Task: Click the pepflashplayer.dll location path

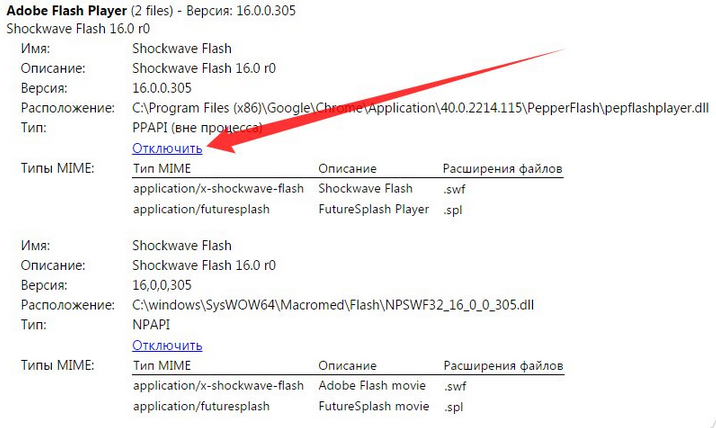Action: 420,108
